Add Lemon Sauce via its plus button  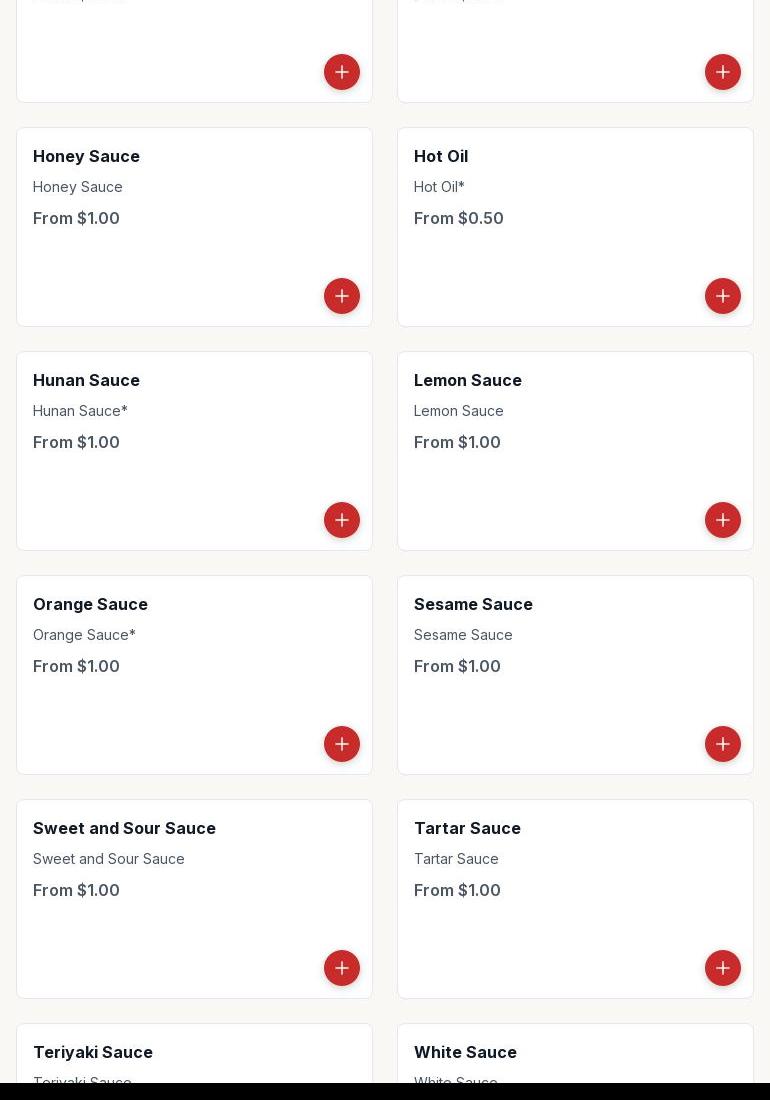pyautogui.click(x=722, y=520)
